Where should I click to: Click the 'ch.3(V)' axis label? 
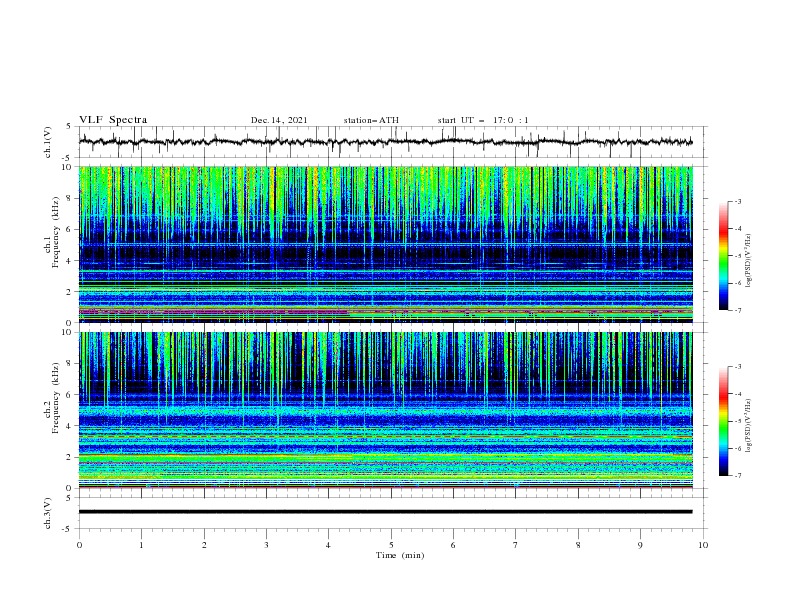(x=48, y=513)
